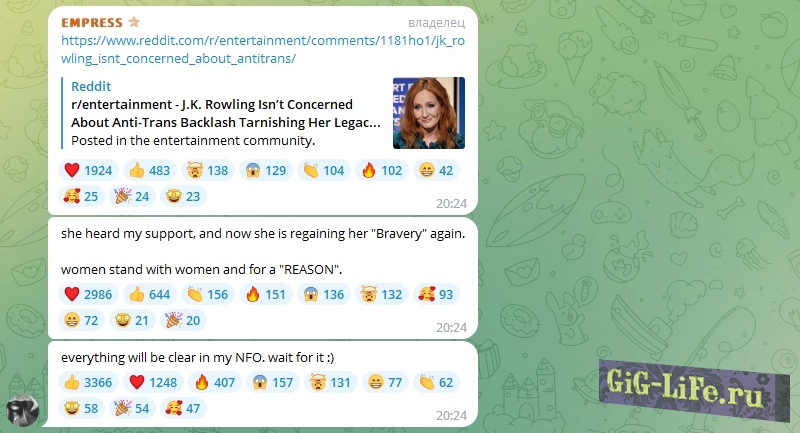
Task: Click the fire reaction showing 102
Action: coord(382,170)
